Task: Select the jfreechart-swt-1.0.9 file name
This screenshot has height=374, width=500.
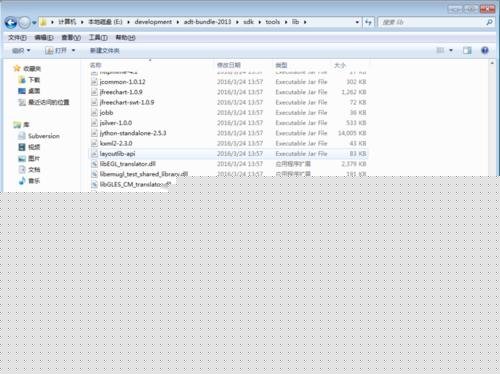Action: pyautogui.click(x=127, y=102)
